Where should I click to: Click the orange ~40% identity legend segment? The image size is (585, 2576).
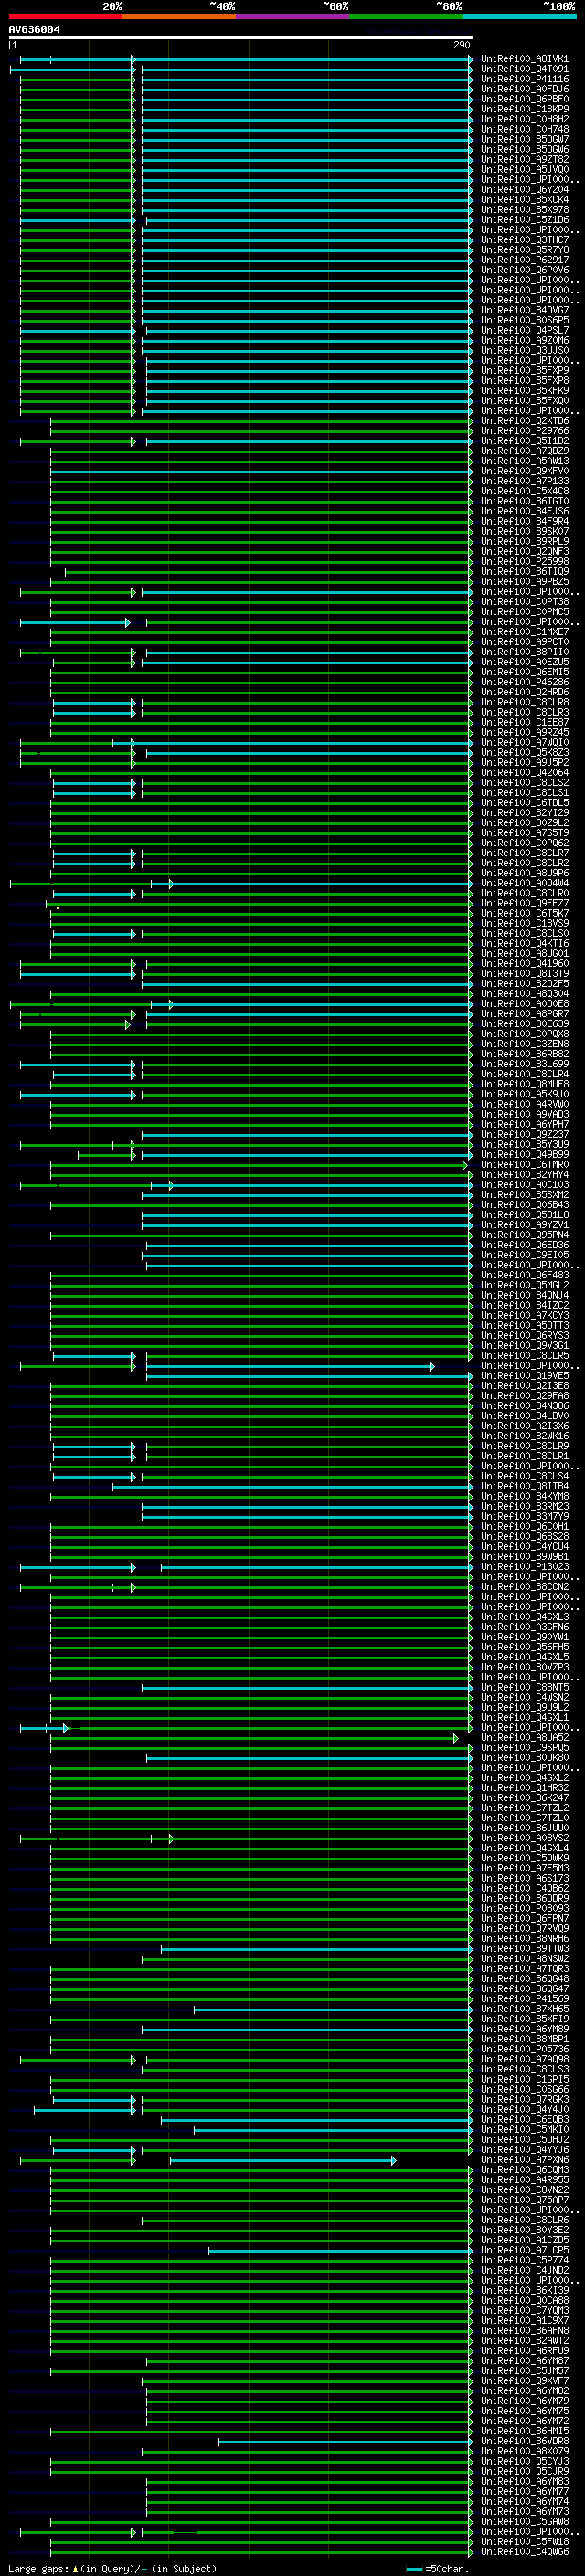point(179,16)
